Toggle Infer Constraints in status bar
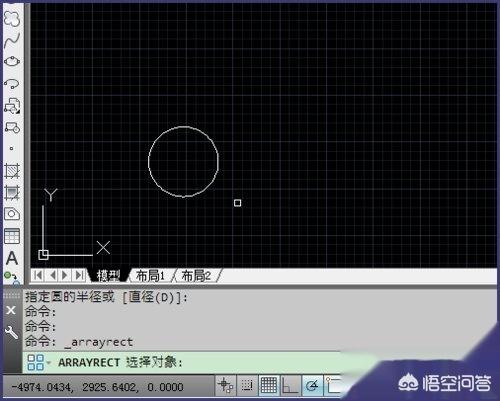Screen dimensions: 500x401 coord(226,385)
